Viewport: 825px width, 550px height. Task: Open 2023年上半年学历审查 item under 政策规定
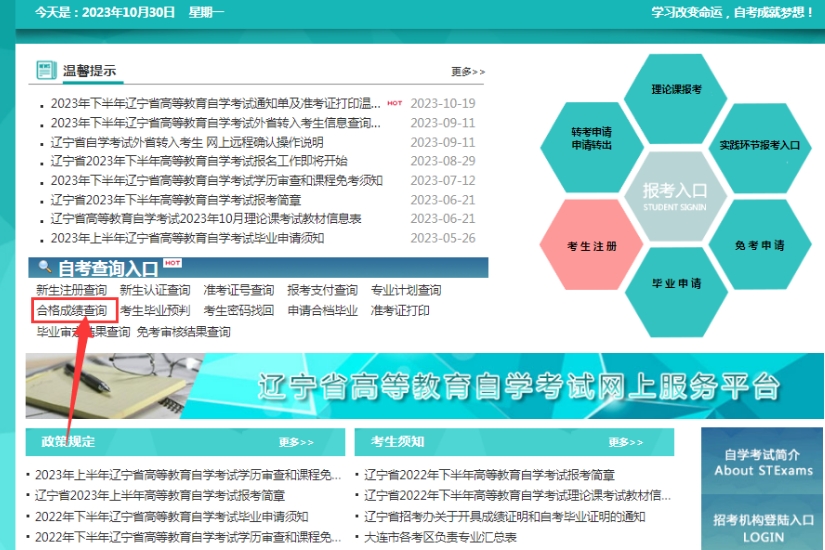(x=188, y=475)
